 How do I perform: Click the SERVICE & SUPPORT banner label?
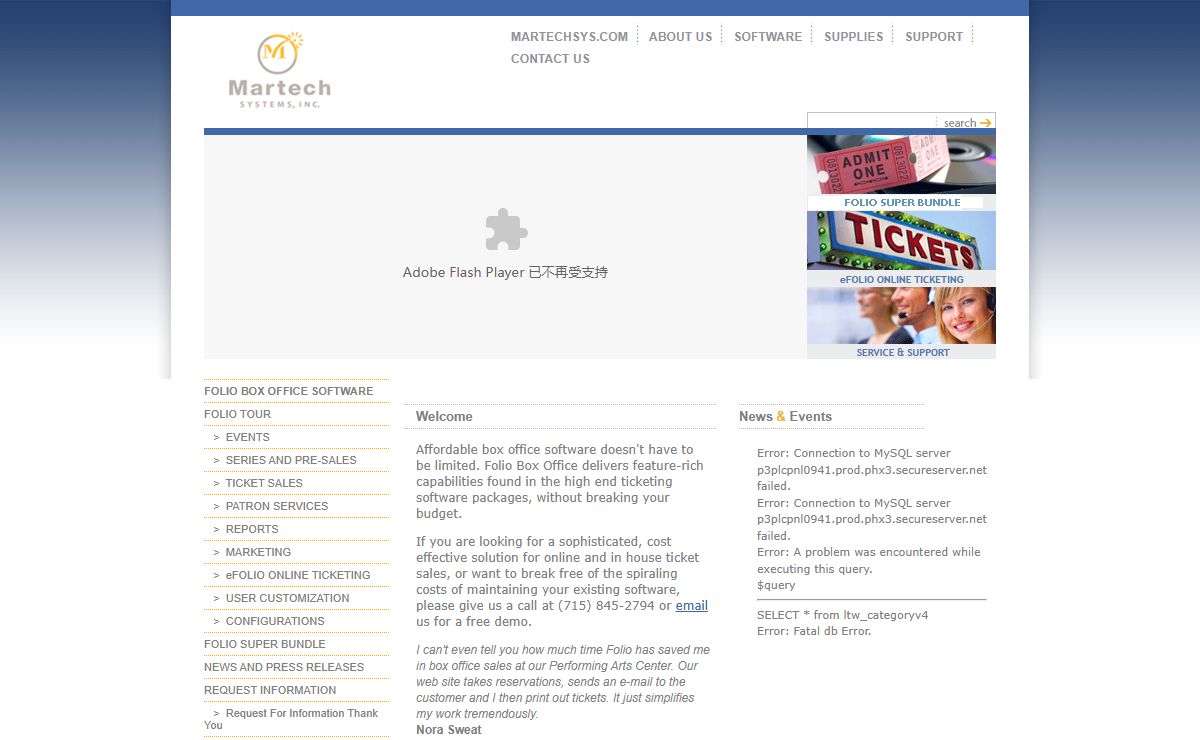(903, 352)
